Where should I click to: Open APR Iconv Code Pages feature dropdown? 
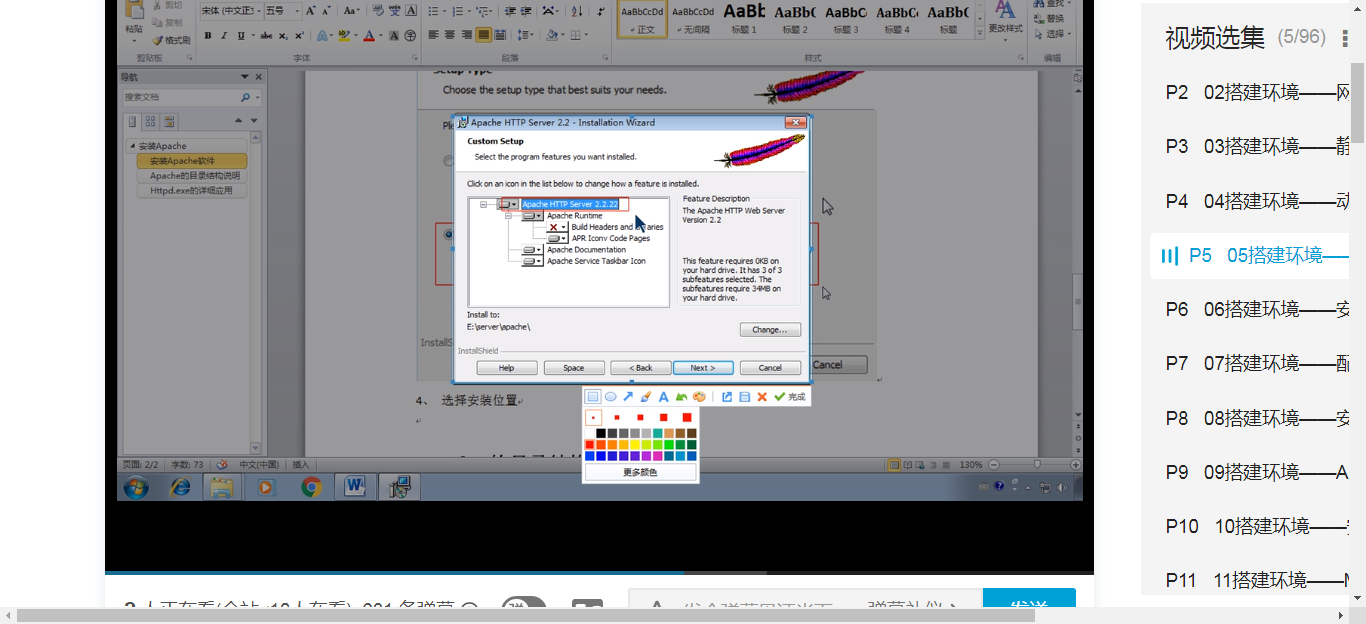click(557, 238)
